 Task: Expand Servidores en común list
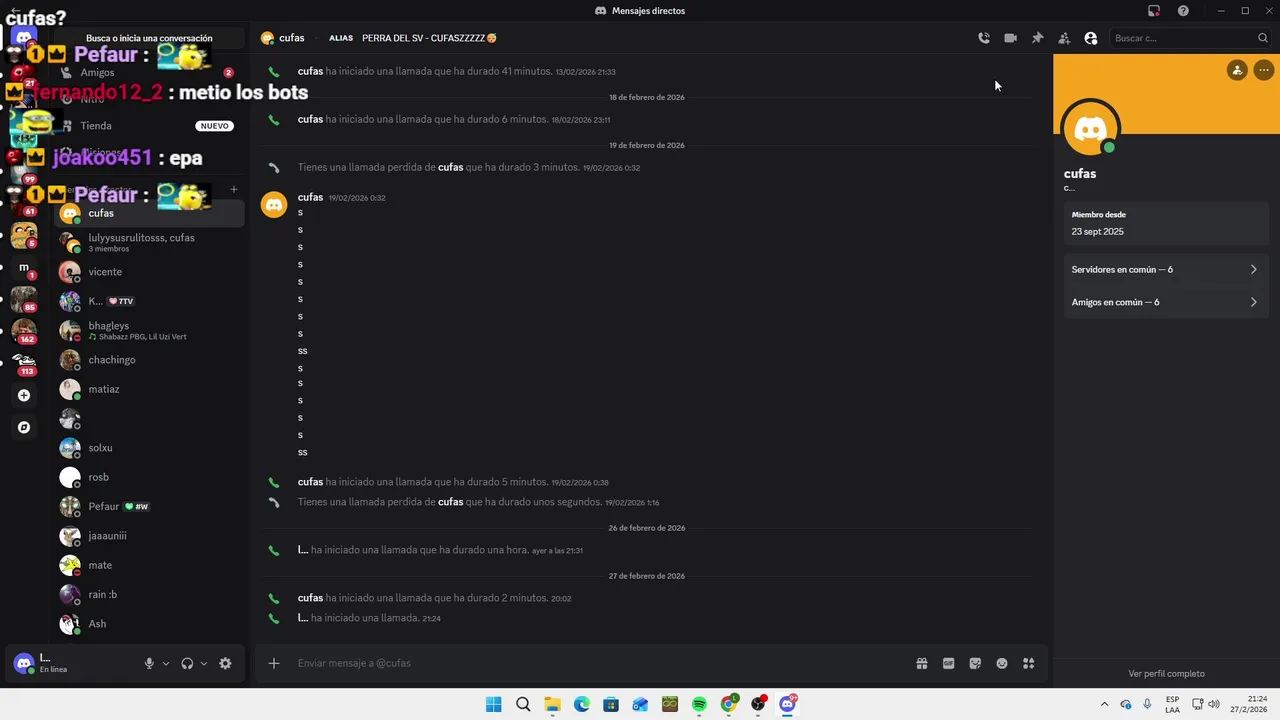tap(1166, 269)
